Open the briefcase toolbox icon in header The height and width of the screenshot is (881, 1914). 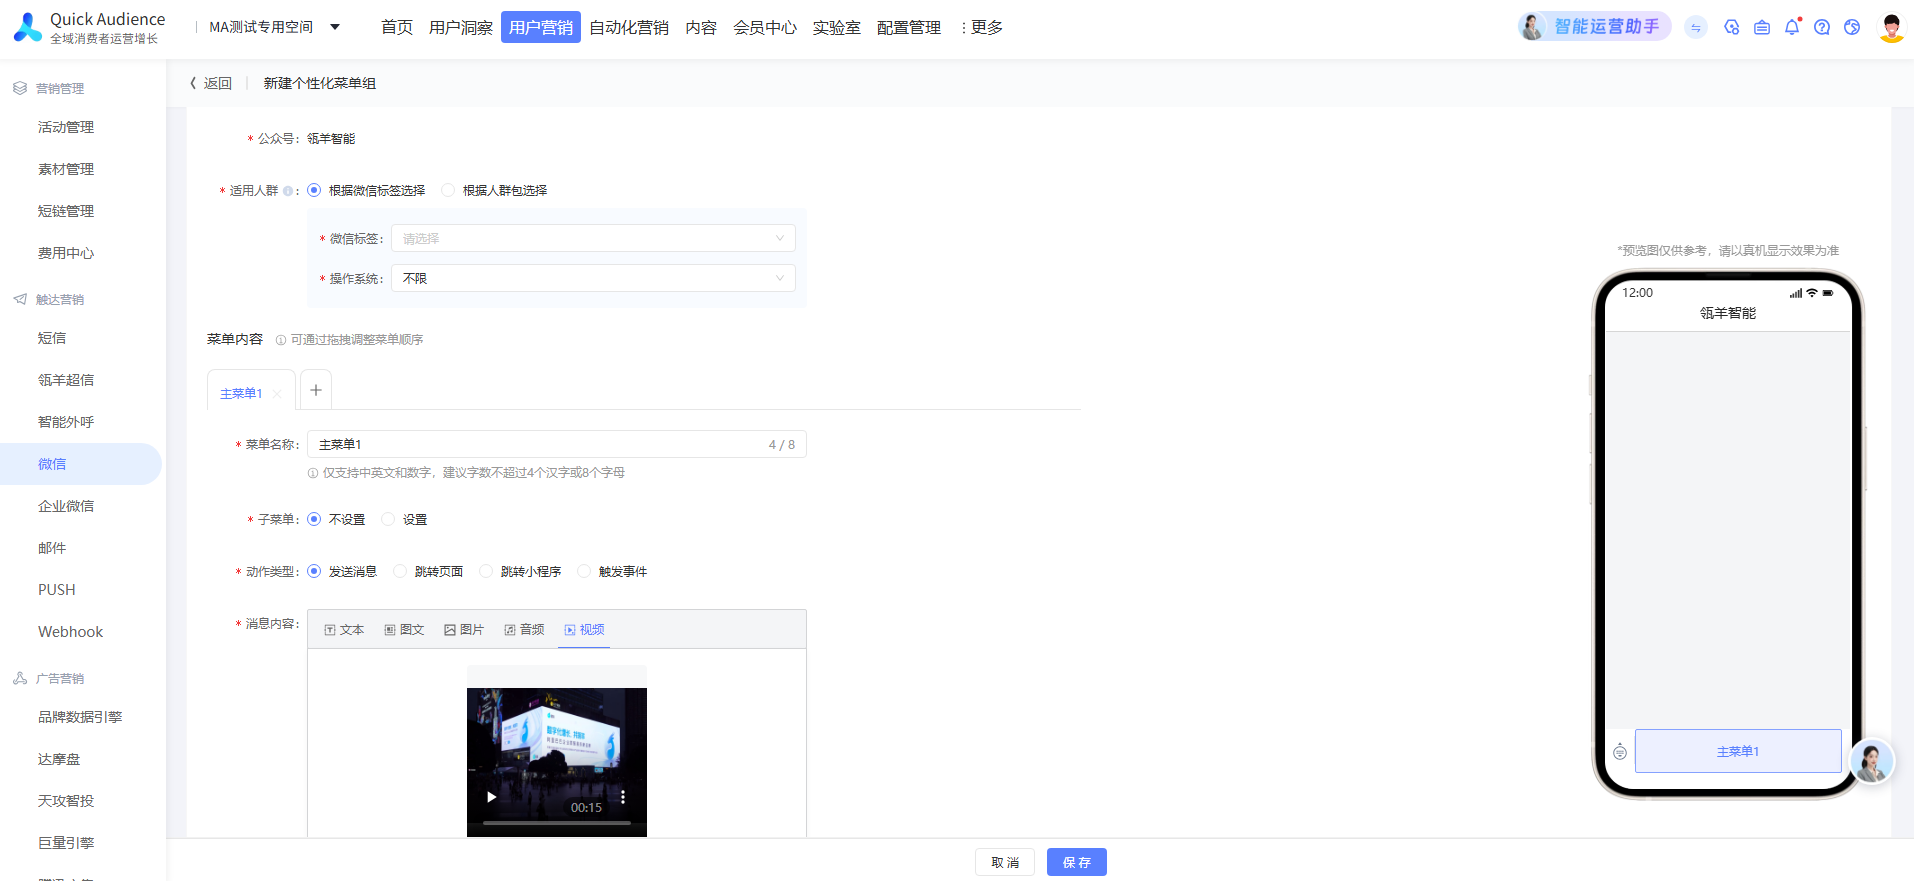(1762, 28)
